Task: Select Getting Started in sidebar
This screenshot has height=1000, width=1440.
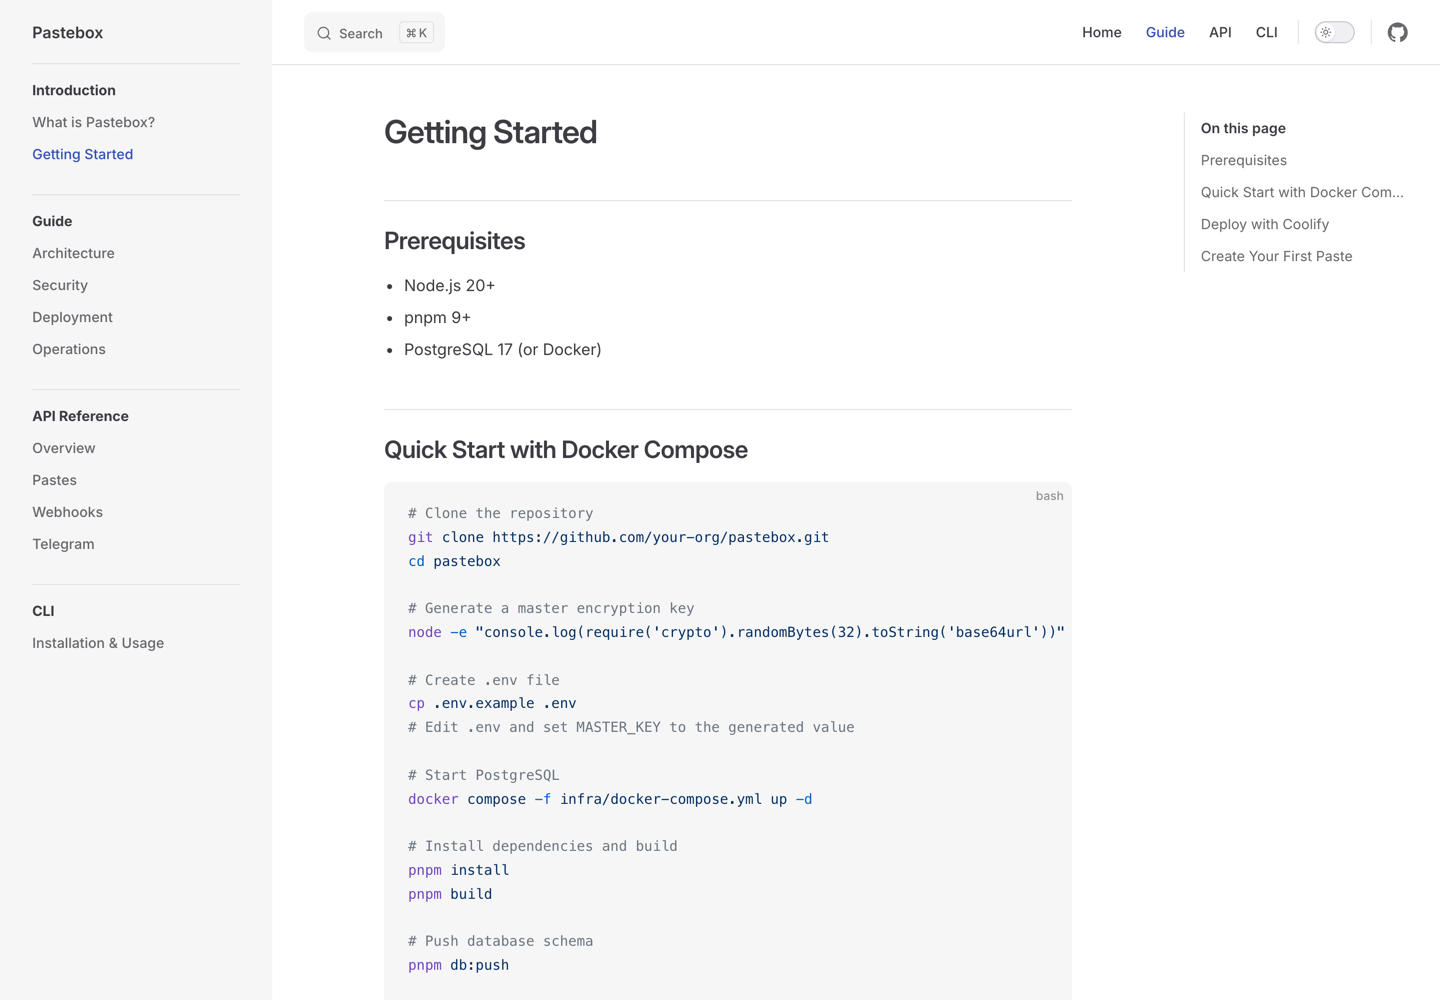Action: tap(82, 154)
